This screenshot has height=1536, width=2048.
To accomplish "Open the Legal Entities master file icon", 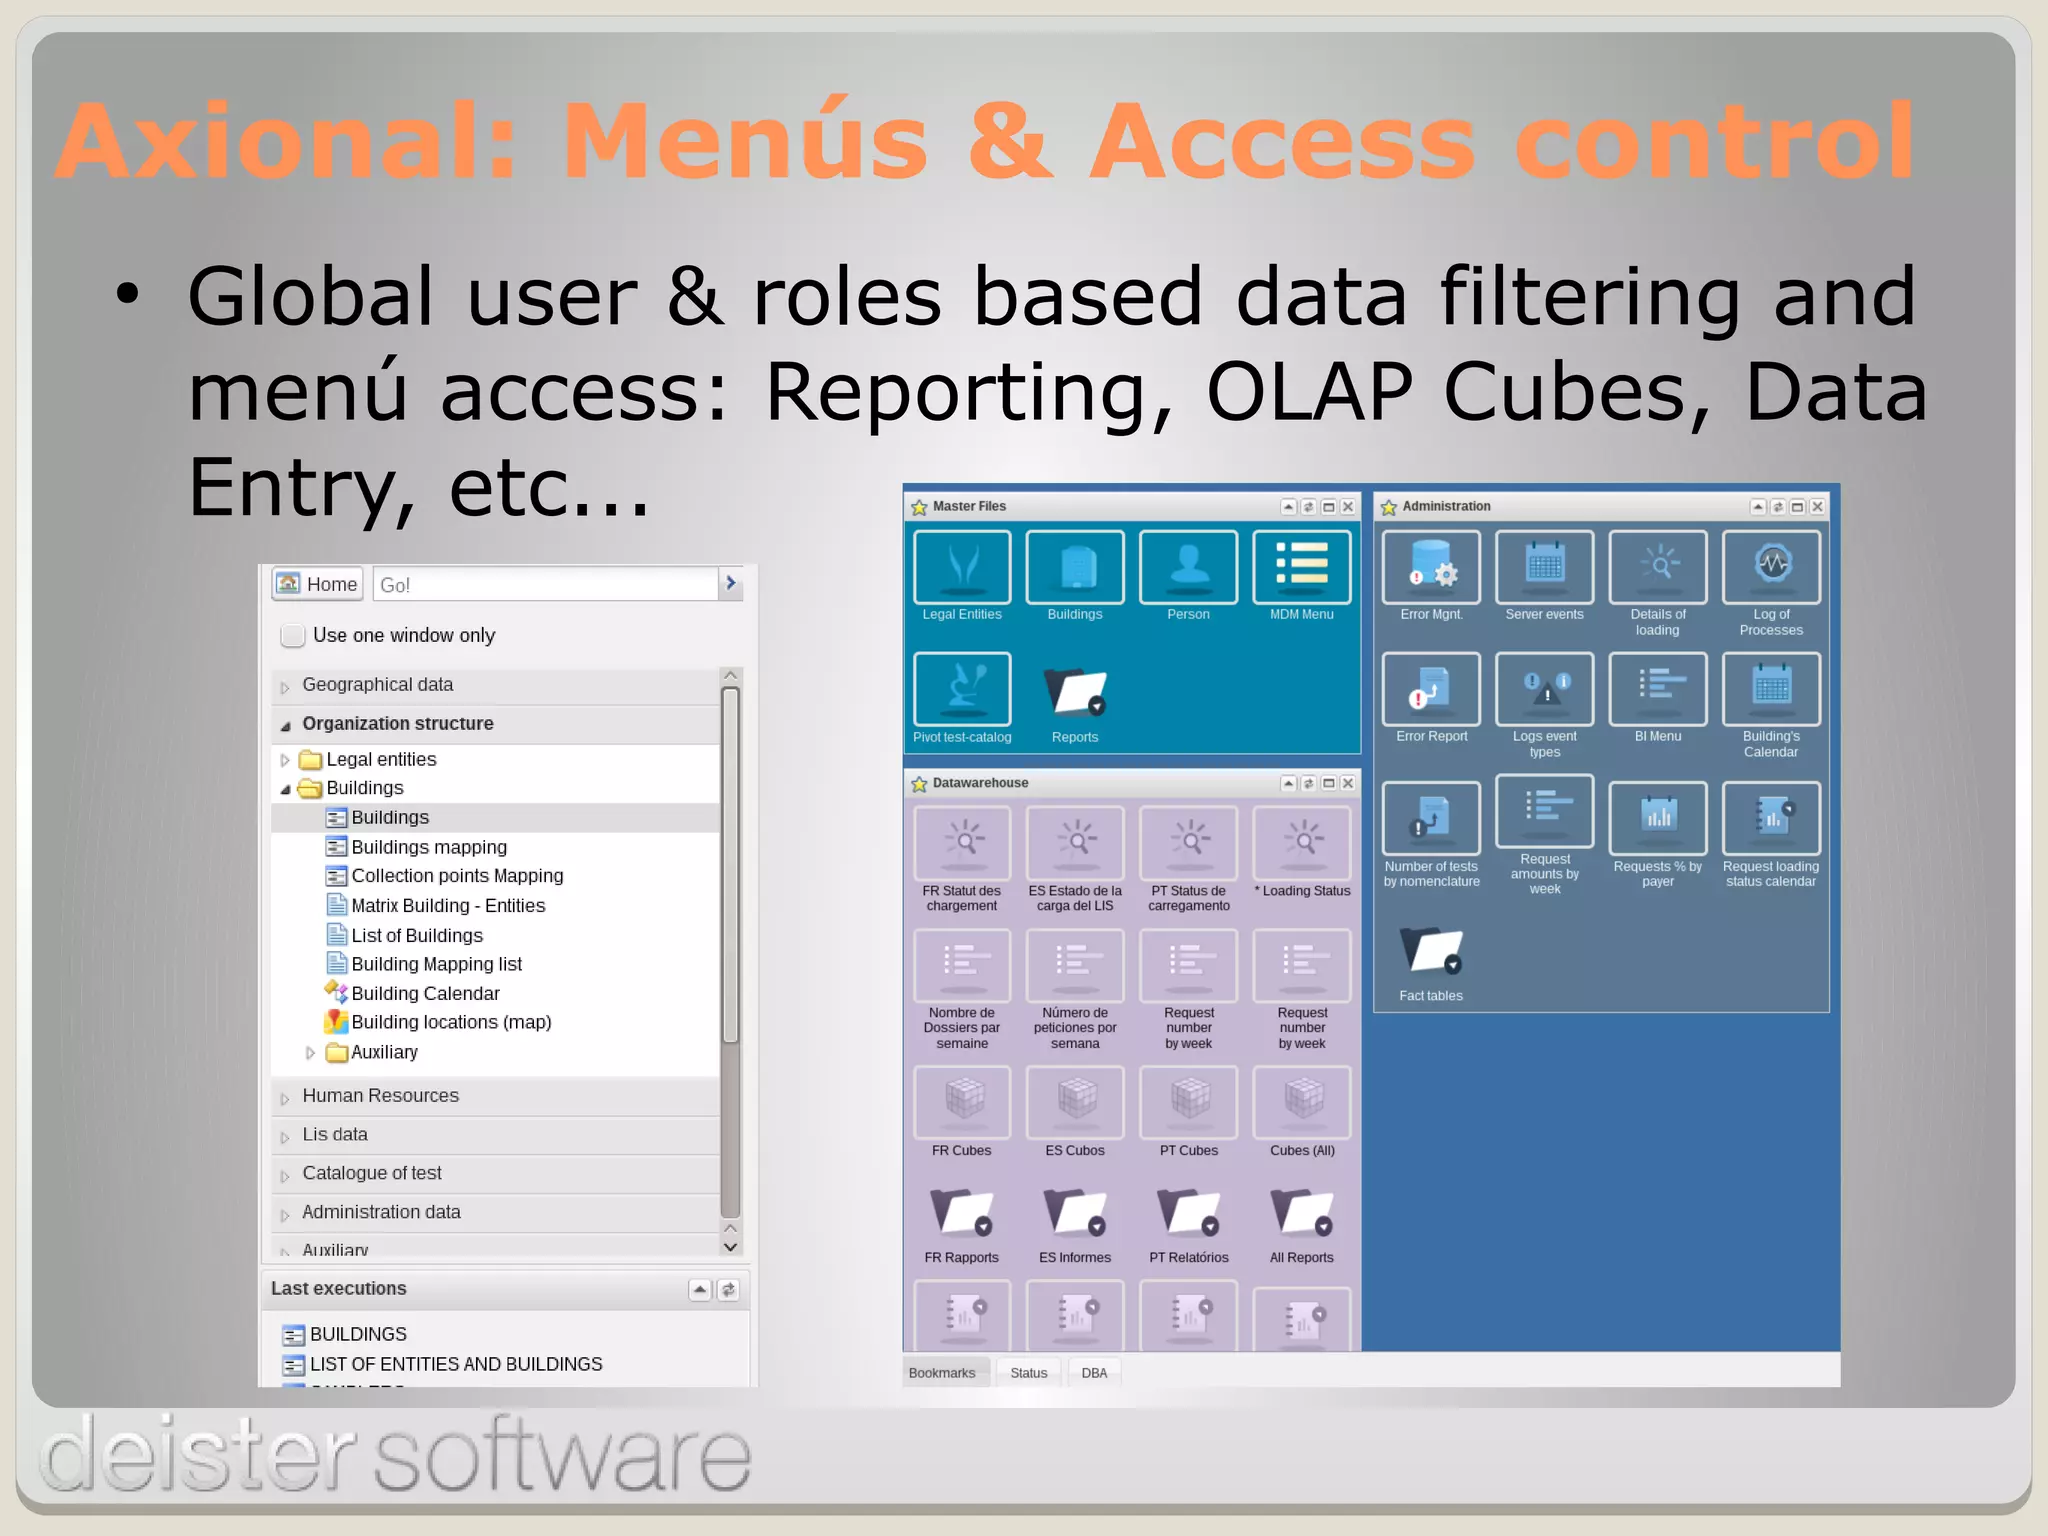I will tap(962, 568).
